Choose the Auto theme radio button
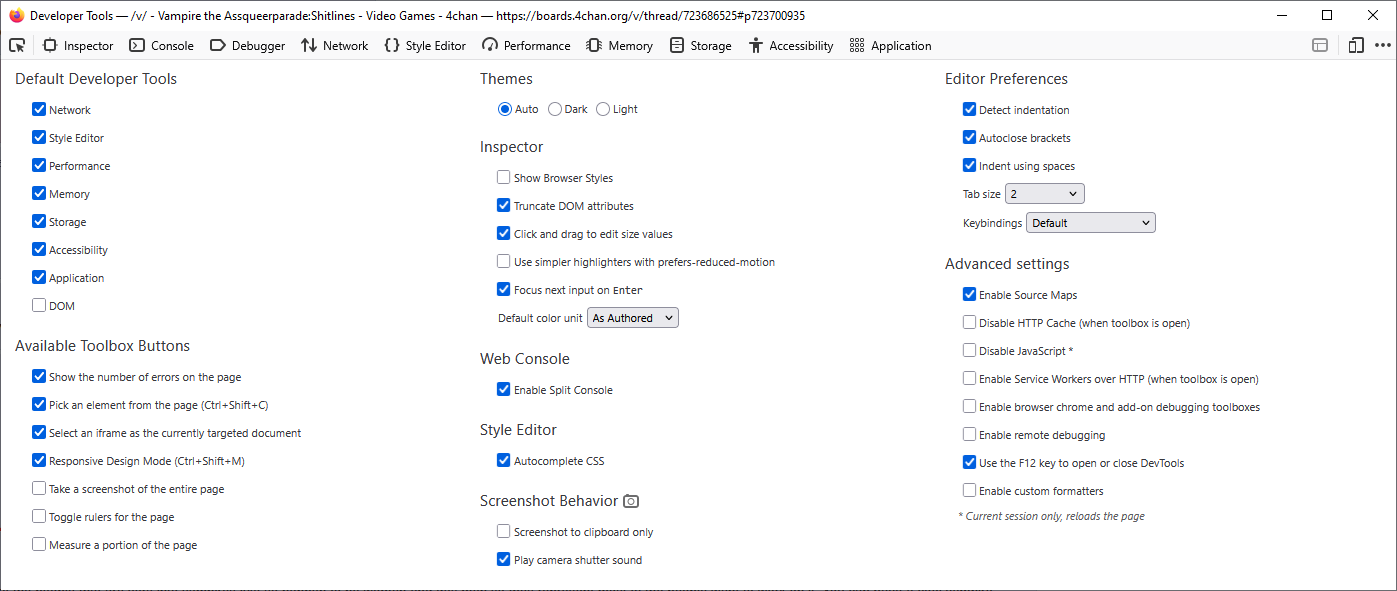 point(505,109)
